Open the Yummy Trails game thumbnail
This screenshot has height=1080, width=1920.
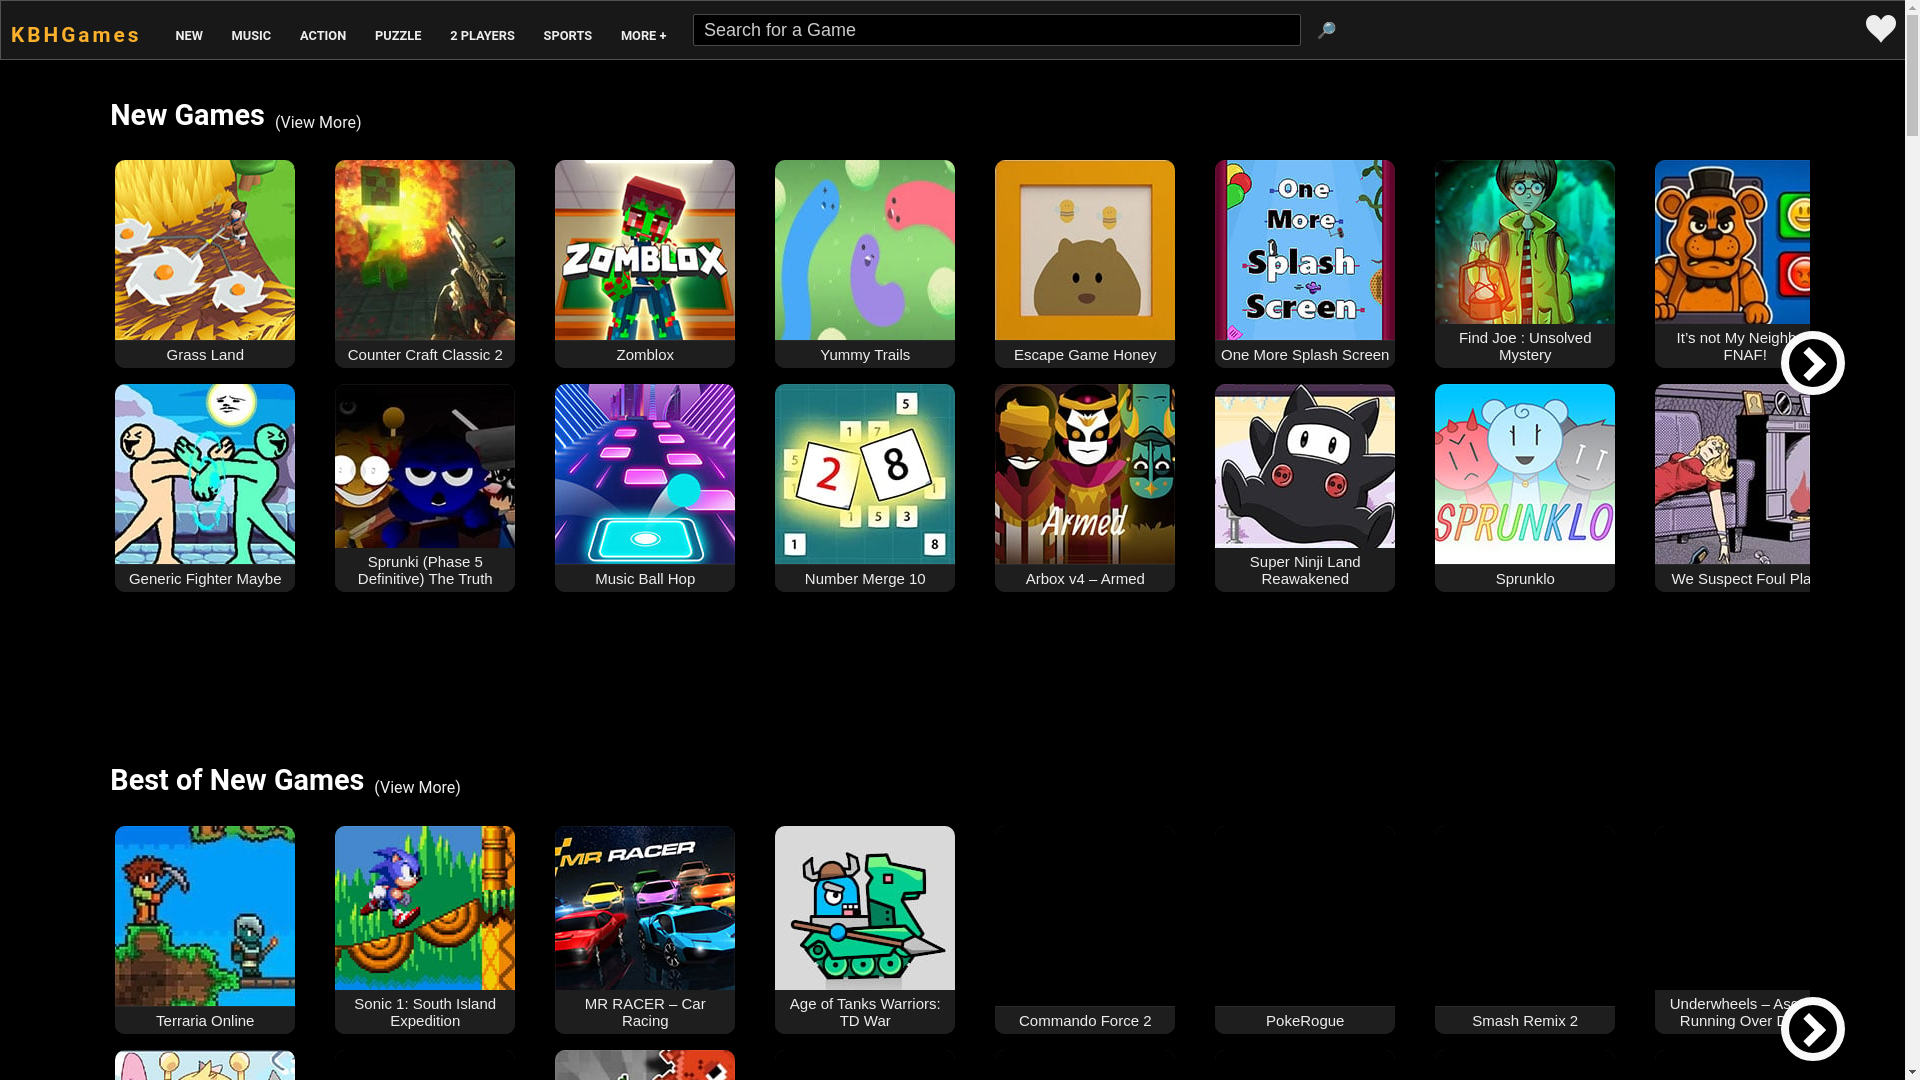865,250
